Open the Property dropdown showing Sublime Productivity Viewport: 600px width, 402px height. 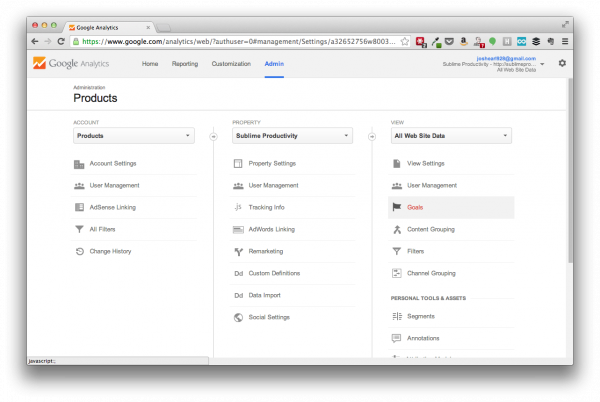292,136
